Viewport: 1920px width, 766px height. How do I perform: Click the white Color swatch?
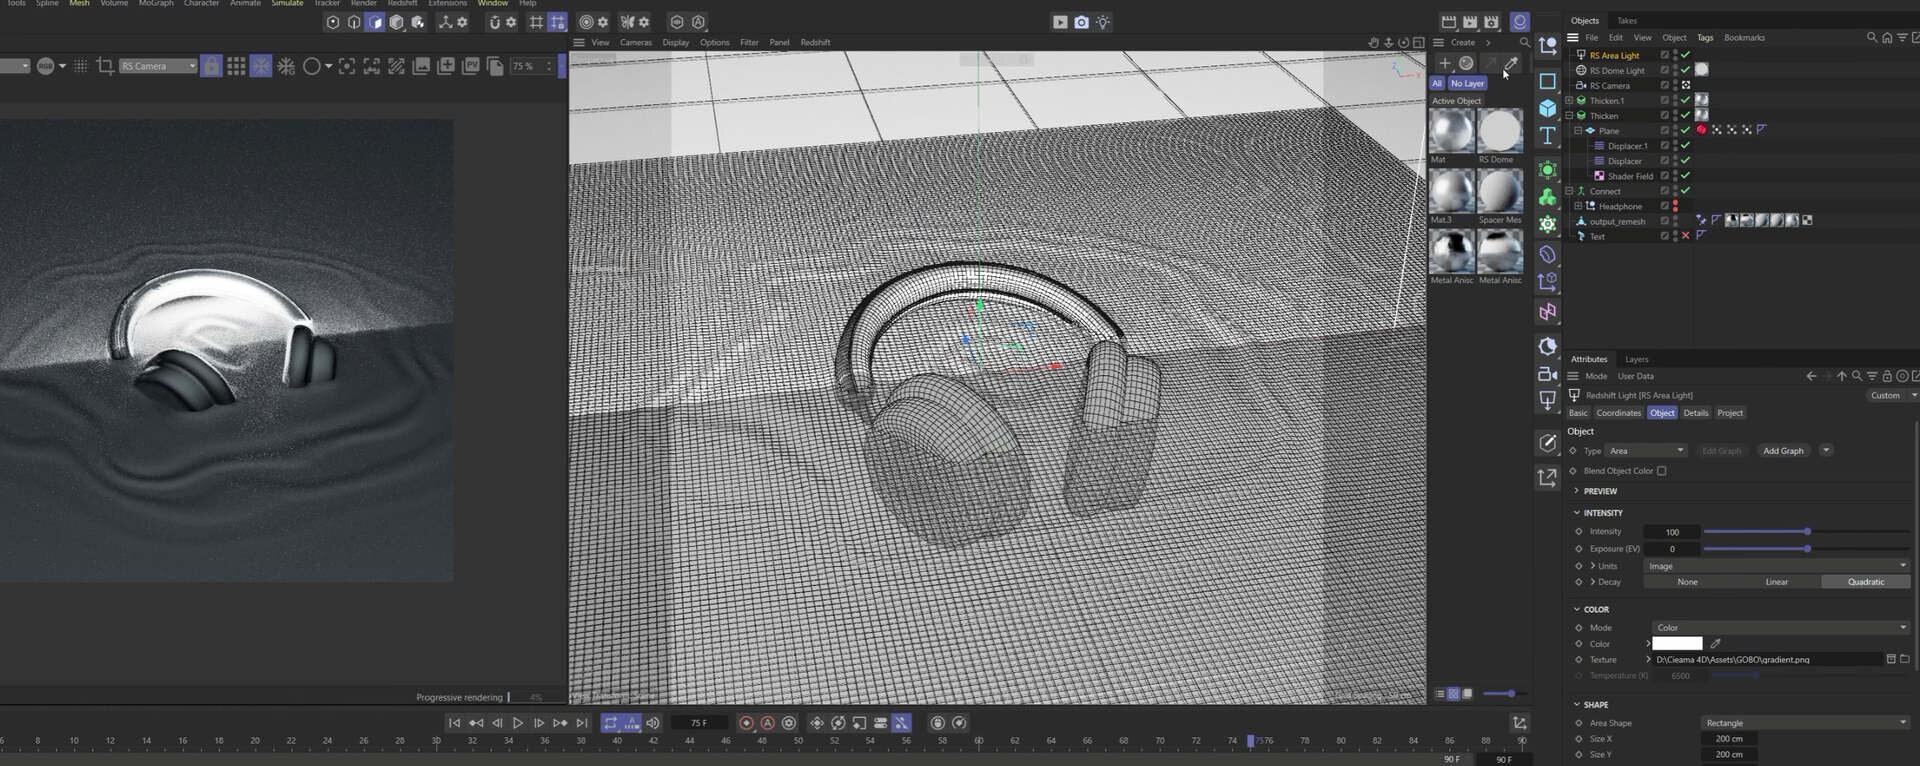point(1677,644)
